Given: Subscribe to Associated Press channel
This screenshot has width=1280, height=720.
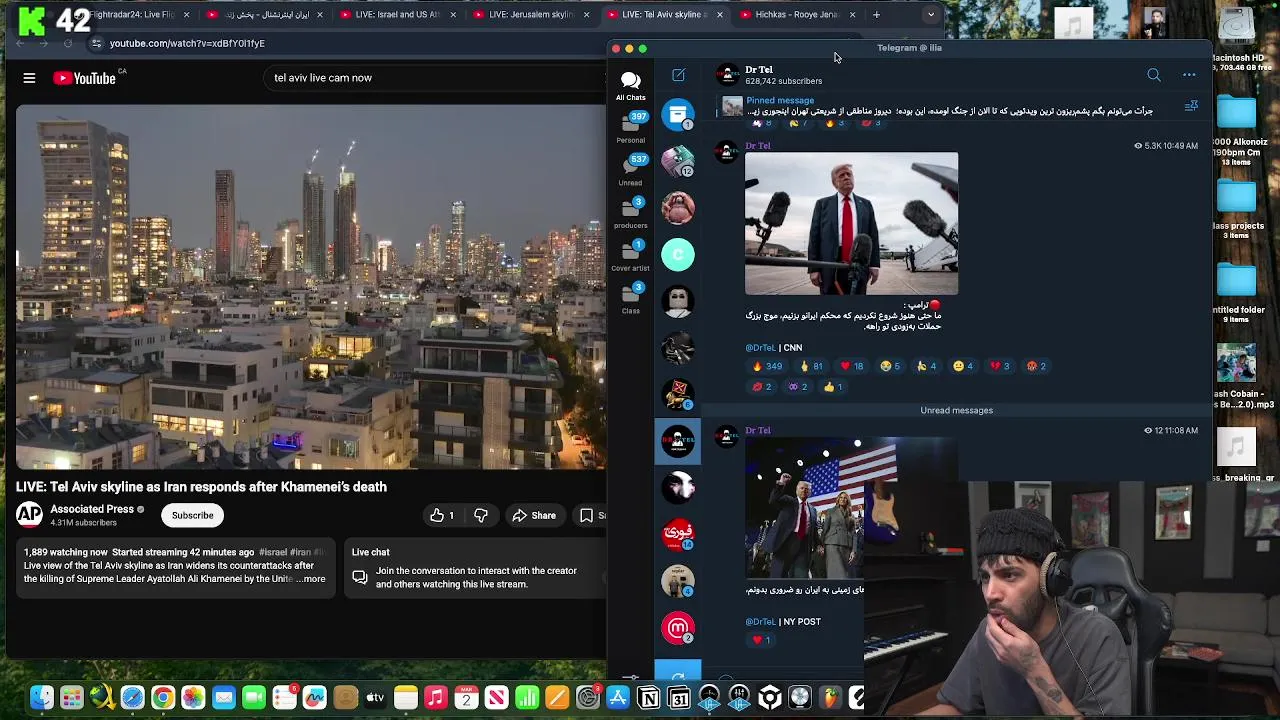Looking at the screenshot, I should pos(192,515).
